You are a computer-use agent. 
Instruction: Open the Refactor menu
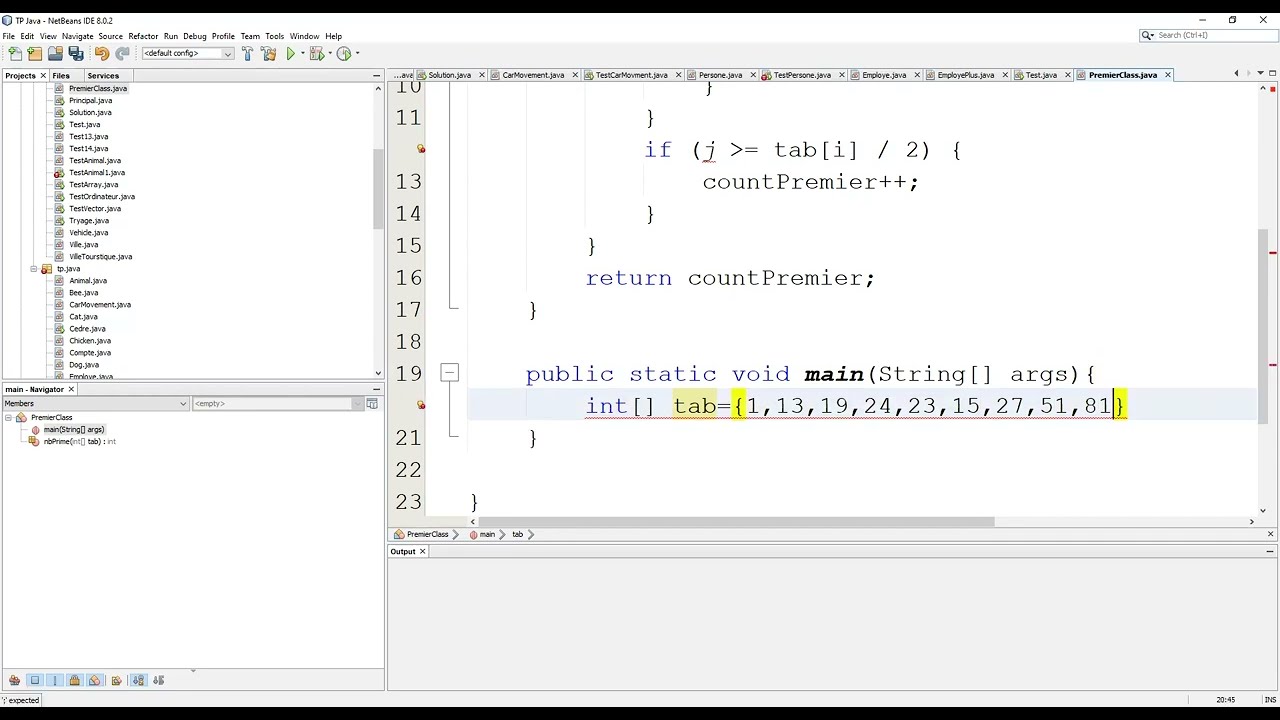point(143,36)
